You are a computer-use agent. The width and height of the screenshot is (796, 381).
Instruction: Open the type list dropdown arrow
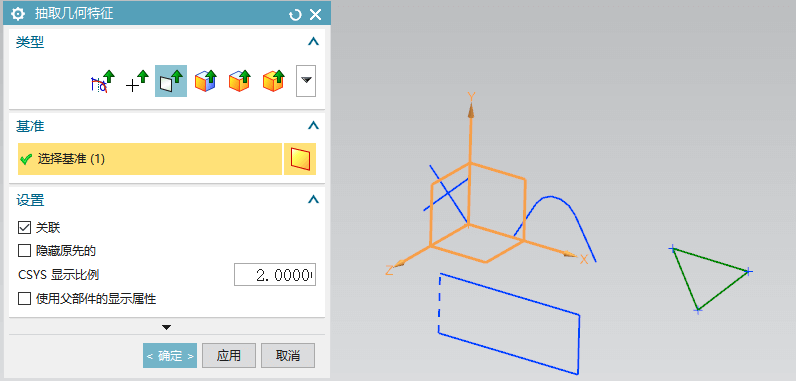(x=306, y=81)
